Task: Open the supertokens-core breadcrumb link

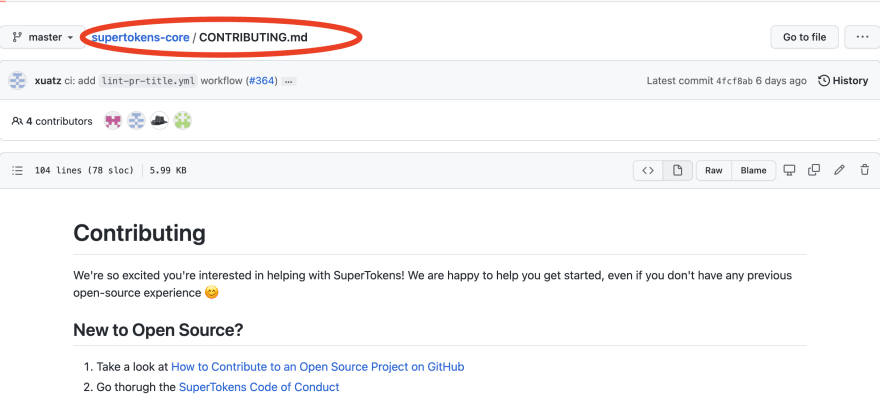Action: (x=140, y=37)
